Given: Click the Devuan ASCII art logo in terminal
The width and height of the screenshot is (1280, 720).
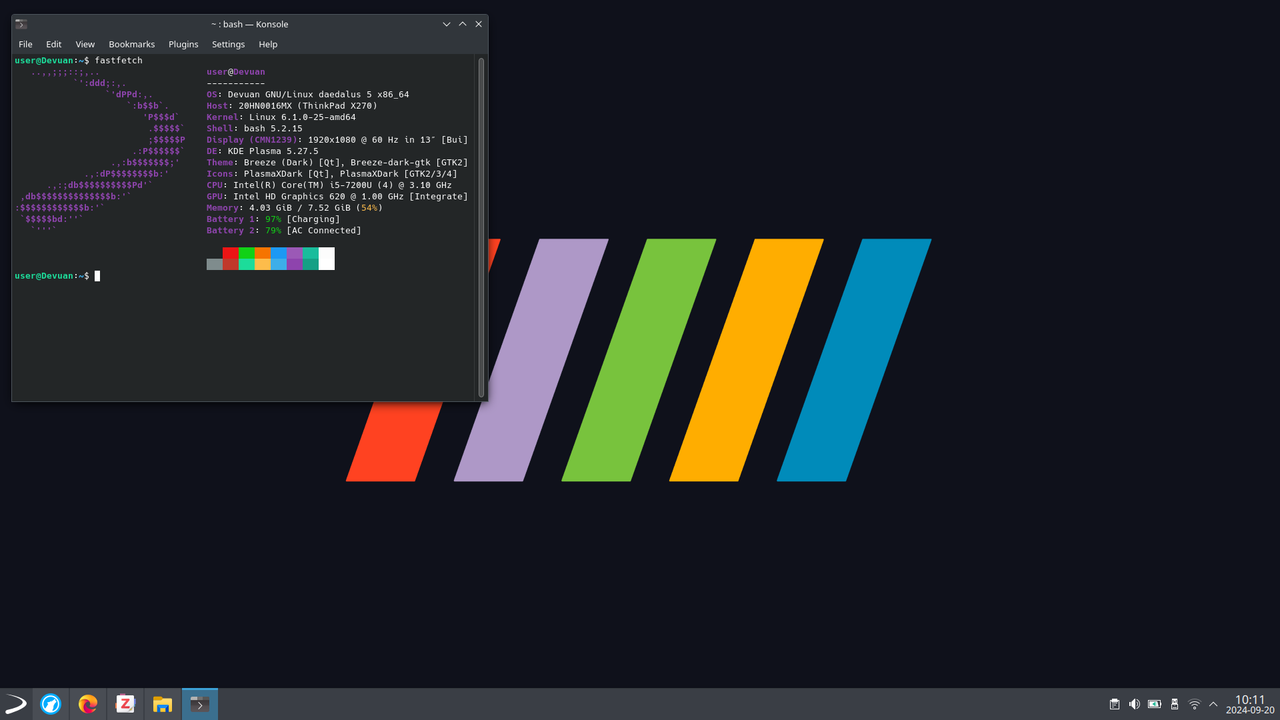Looking at the screenshot, I should (x=100, y=150).
